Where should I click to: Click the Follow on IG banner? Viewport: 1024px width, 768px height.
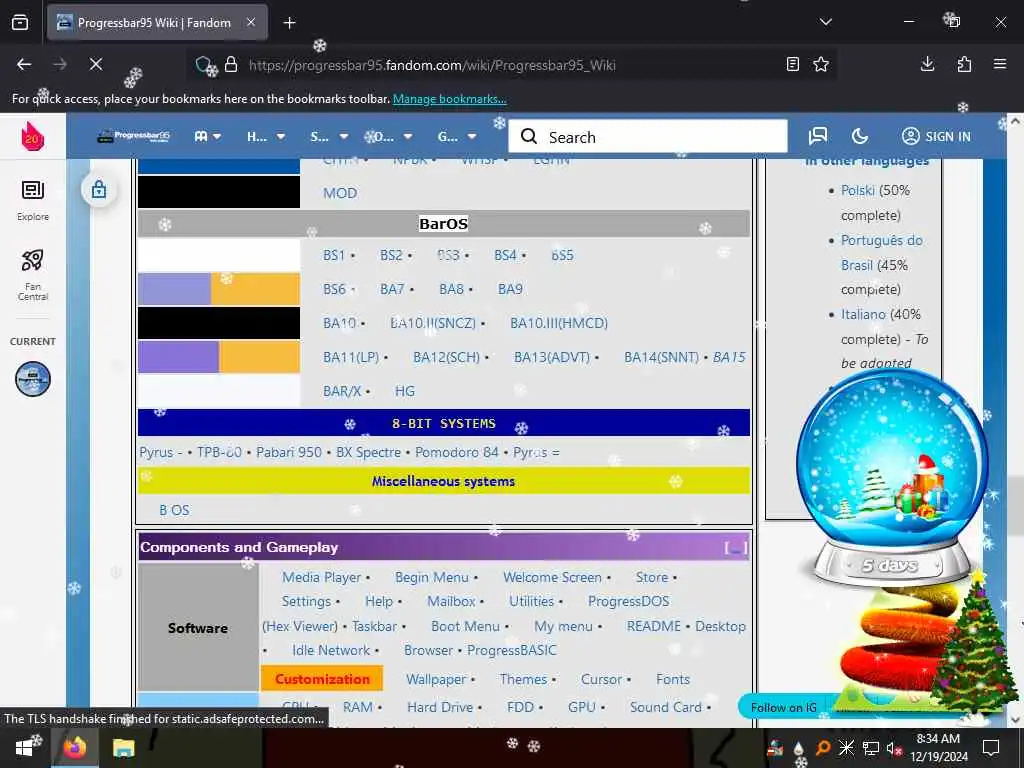point(783,707)
